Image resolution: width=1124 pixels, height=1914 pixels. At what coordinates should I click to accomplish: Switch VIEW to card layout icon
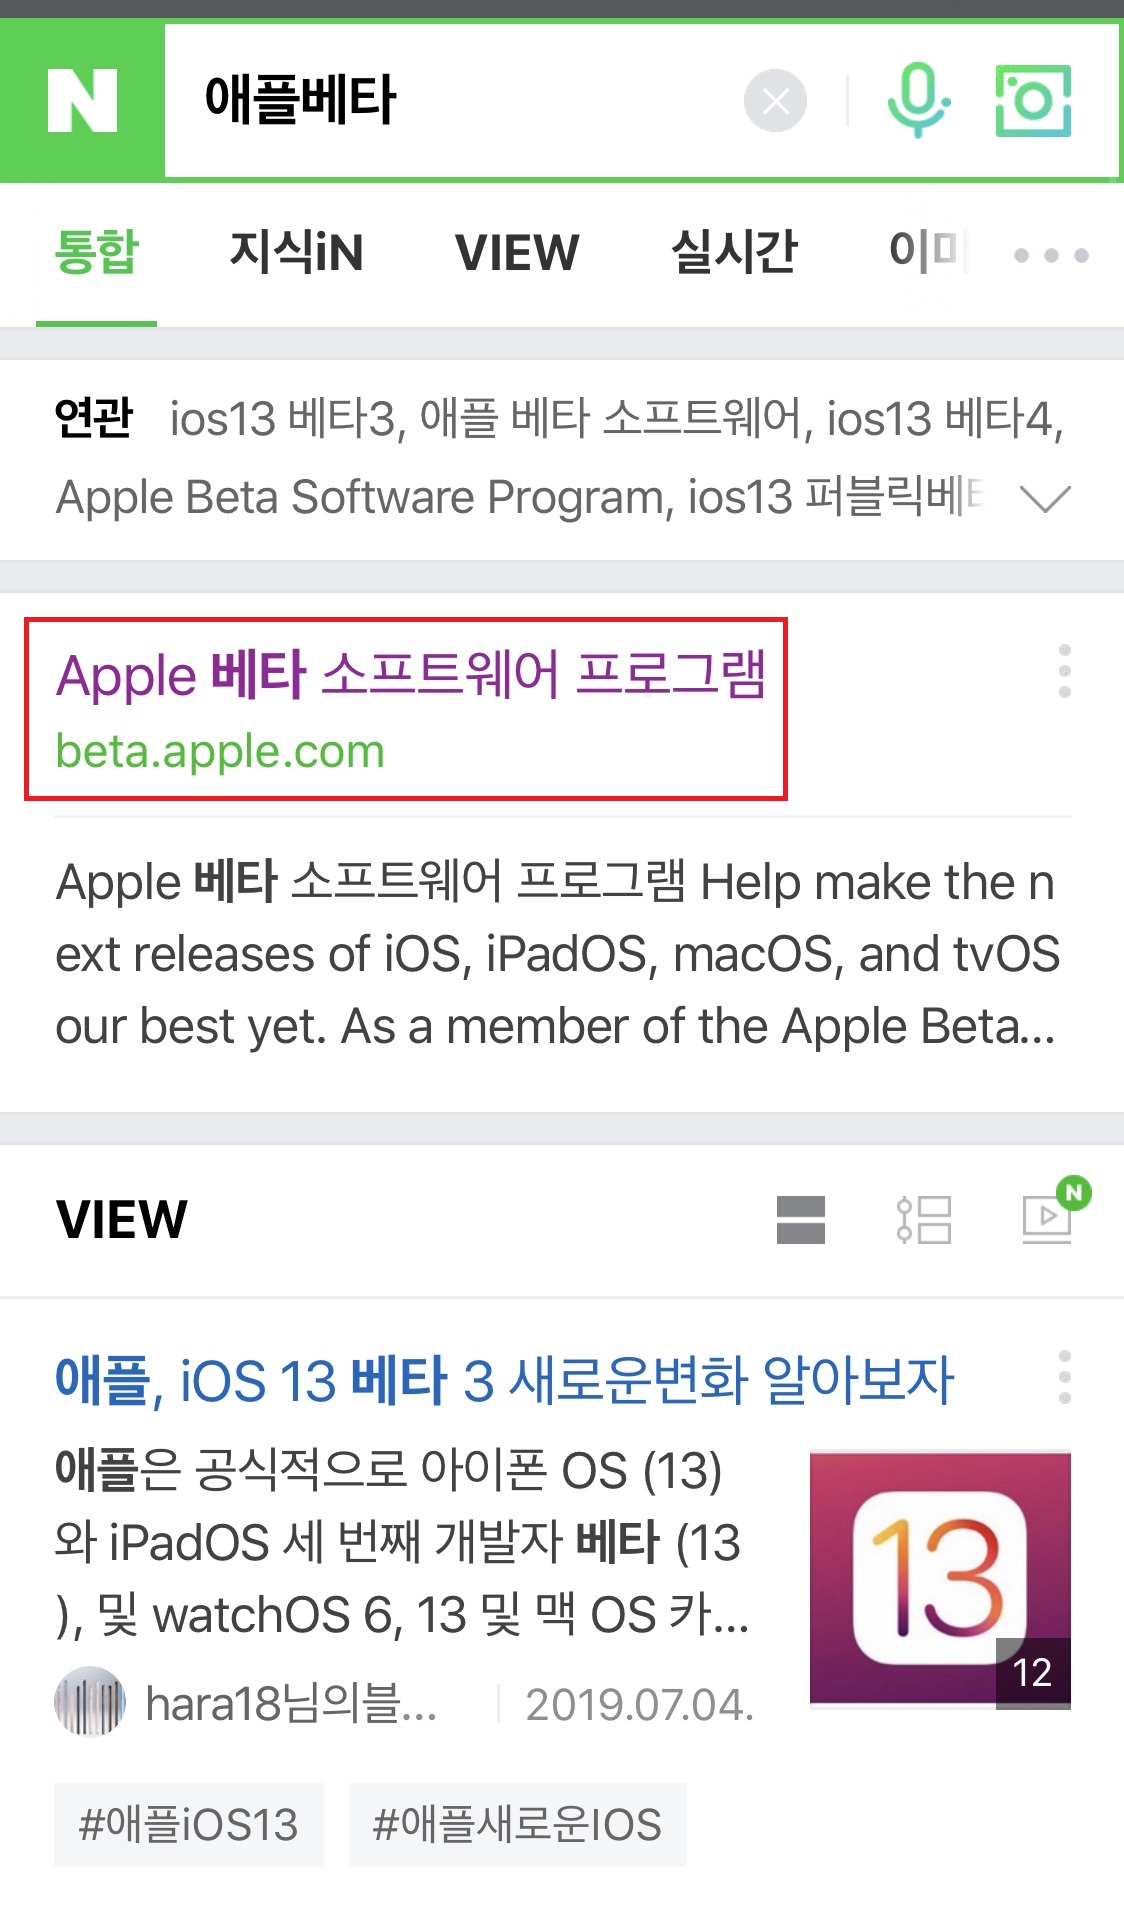[x=801, y=1219]
